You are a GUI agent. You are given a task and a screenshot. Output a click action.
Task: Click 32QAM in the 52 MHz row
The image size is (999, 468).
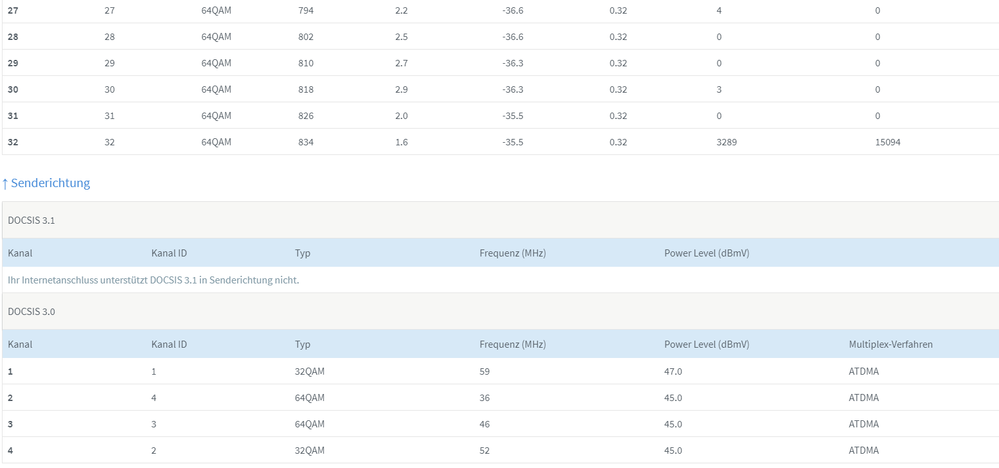pyautogui.click(x=310, y=451)
